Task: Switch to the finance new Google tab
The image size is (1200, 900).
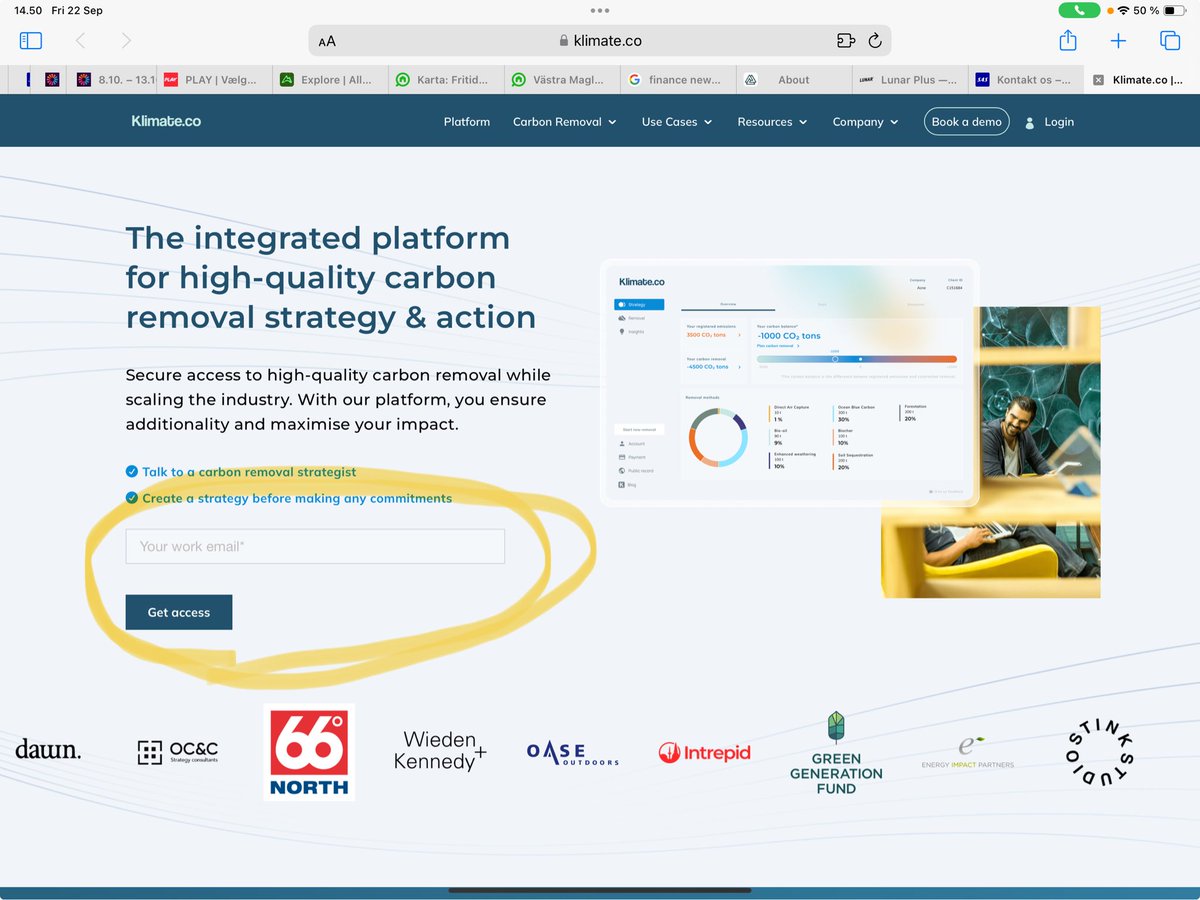Action: [x=678, y=80]
